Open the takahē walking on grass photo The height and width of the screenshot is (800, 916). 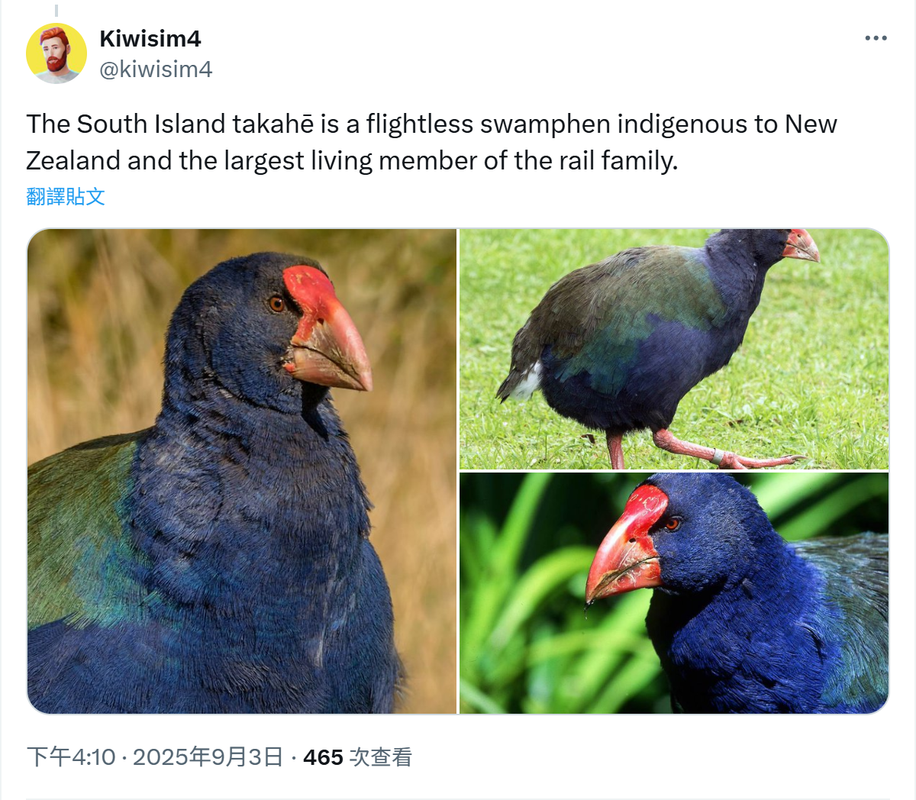[674, 349]
